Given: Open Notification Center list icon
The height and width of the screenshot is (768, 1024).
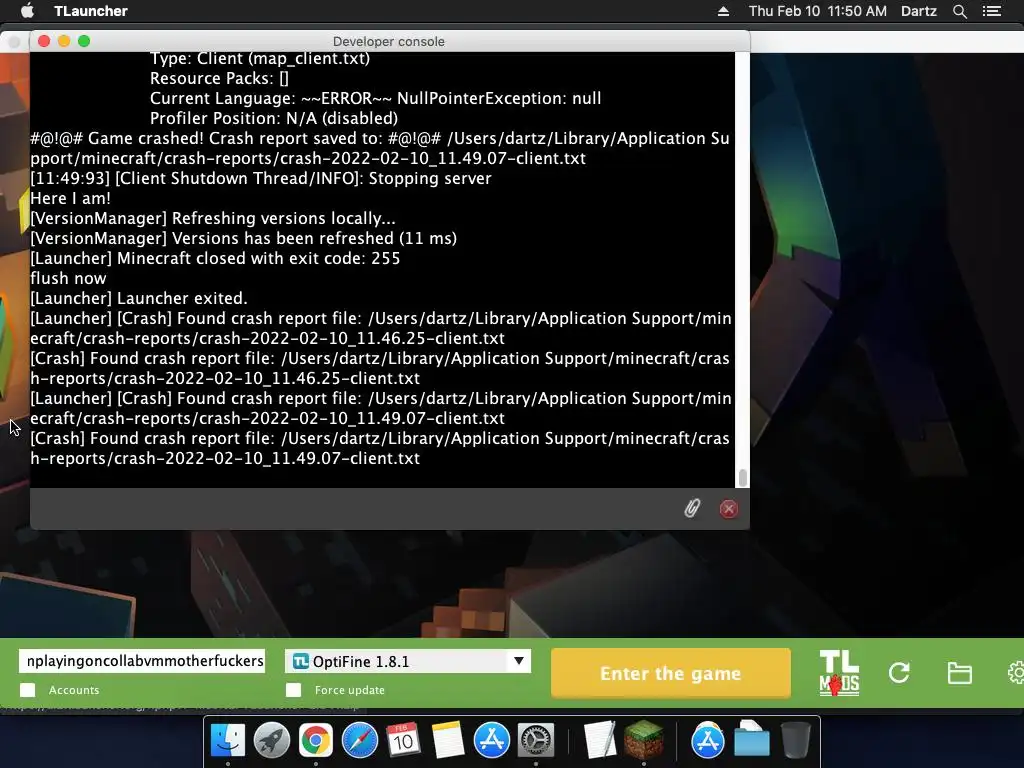Looking at the screenshot, I should pyautogui.click(x=991, y=11).
